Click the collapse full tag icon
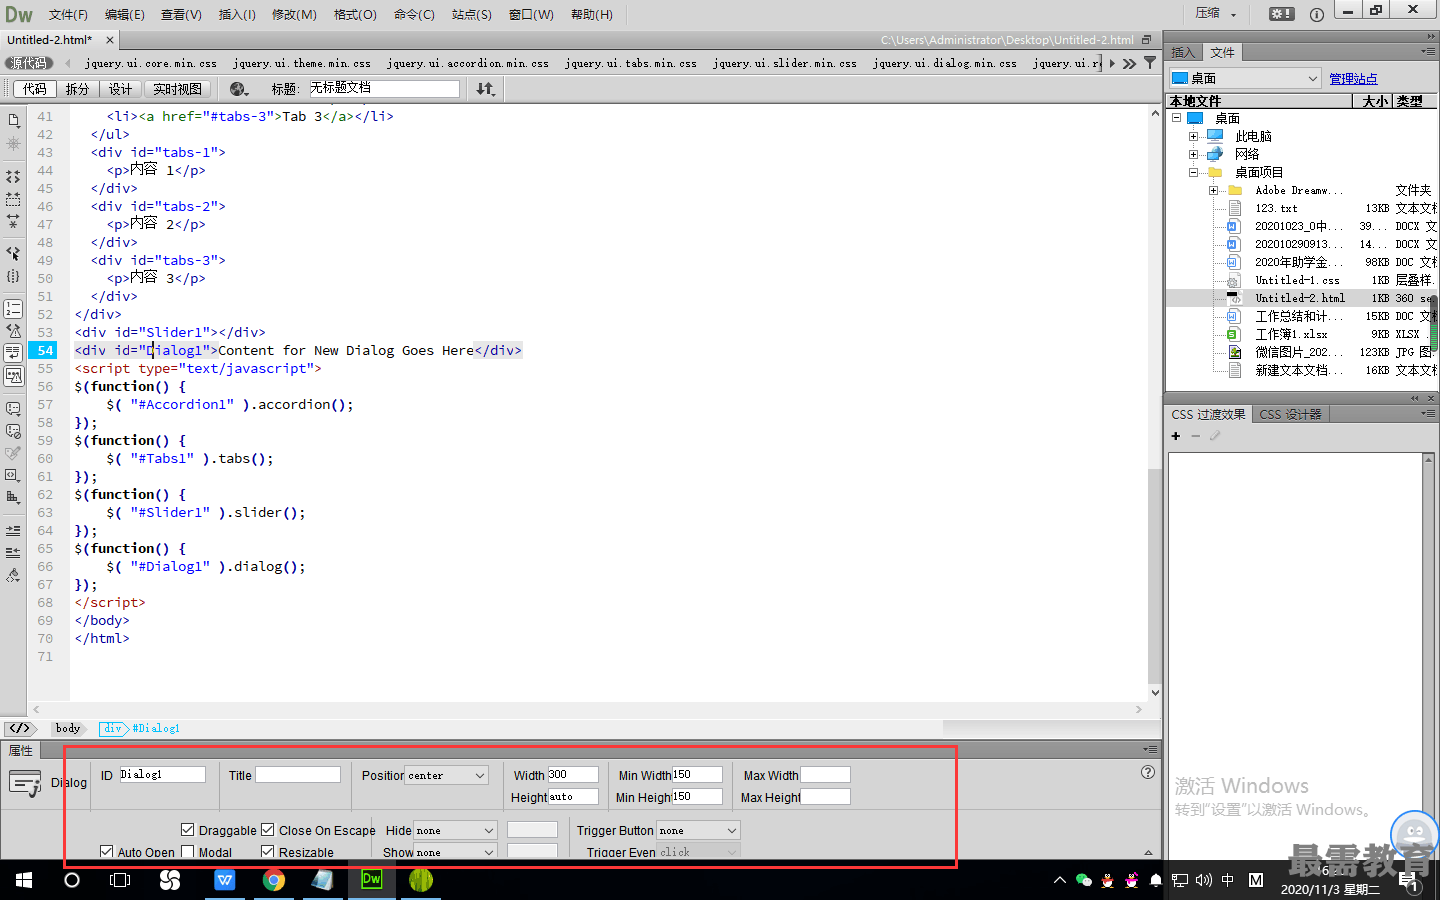 [x=13, y=176]
